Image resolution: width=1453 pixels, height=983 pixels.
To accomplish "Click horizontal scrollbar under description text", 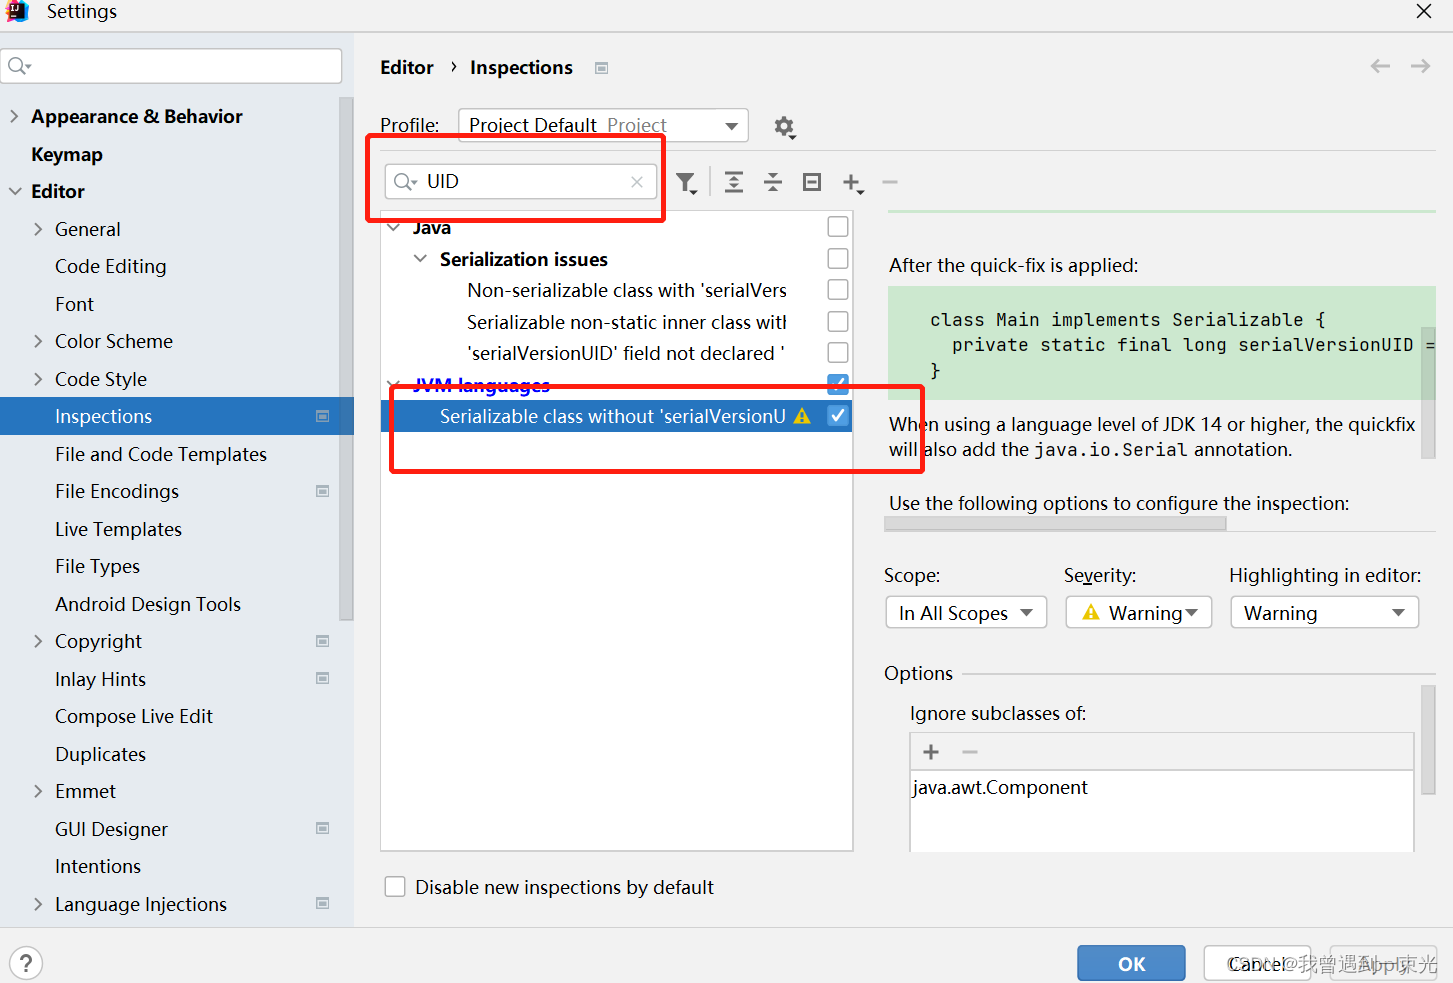I will point(1055,524).
